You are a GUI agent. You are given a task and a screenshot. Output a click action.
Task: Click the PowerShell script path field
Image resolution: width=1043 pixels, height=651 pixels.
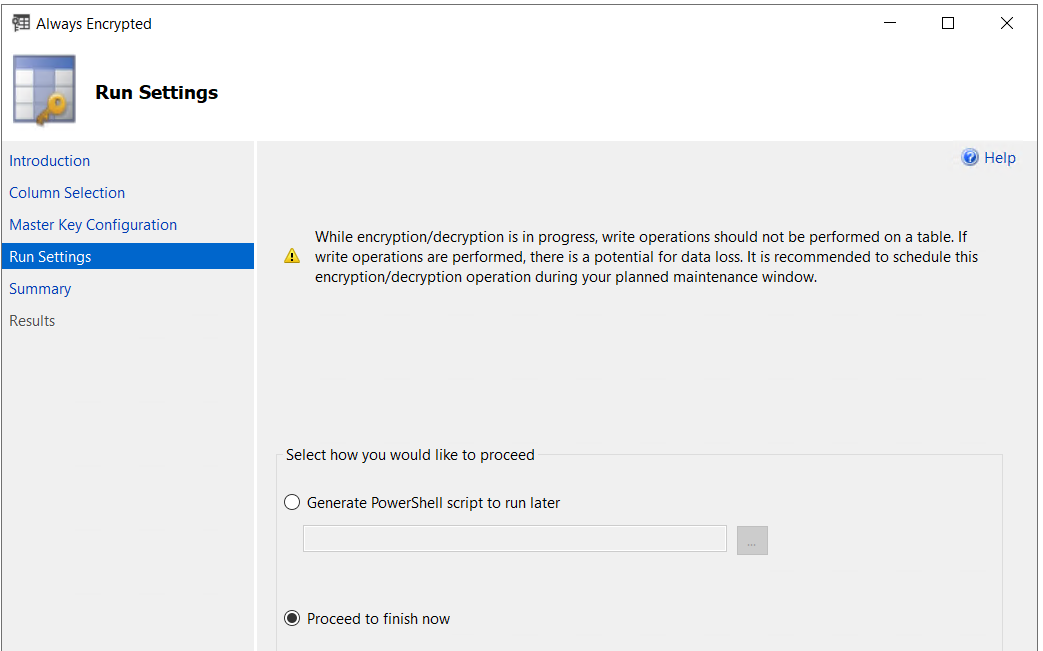tap(515, 539)
